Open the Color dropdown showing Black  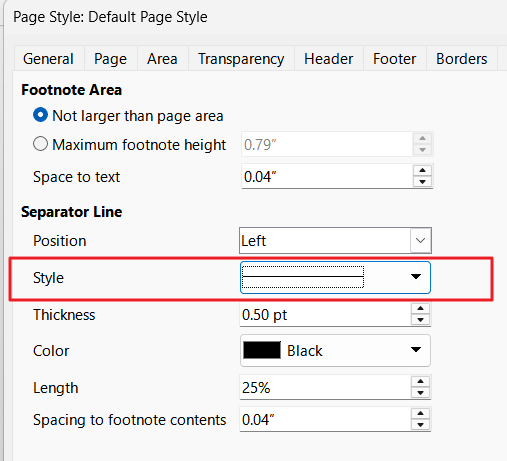pos(335,351)
